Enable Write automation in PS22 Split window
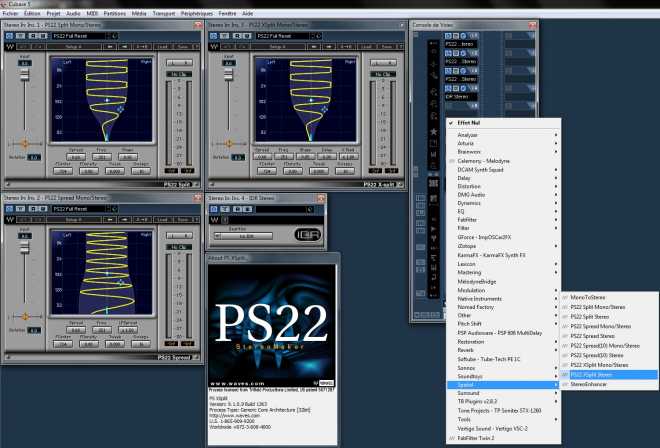Screen dimensions: 660x448 tap(43, 36)
